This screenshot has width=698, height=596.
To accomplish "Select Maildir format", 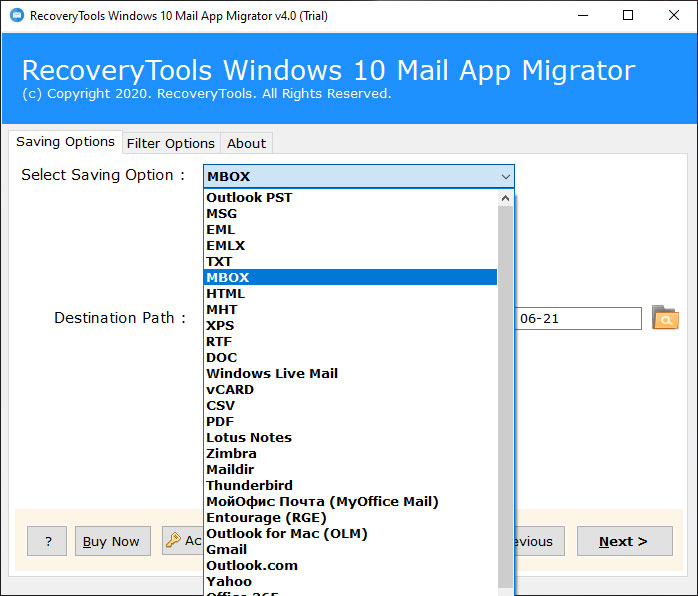I will click(350, 470).
